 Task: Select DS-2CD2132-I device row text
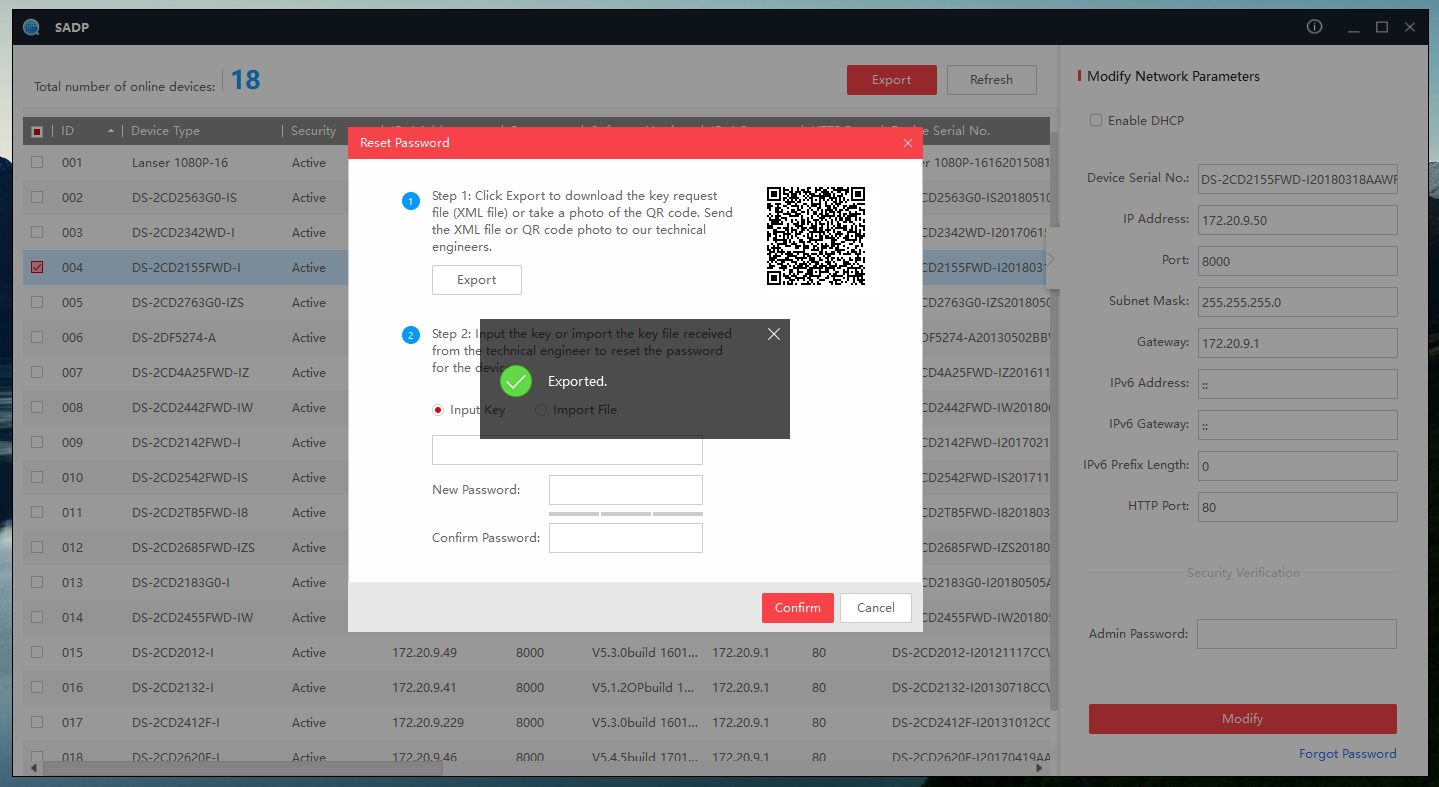pyautogui.click(x=173, y=687)
